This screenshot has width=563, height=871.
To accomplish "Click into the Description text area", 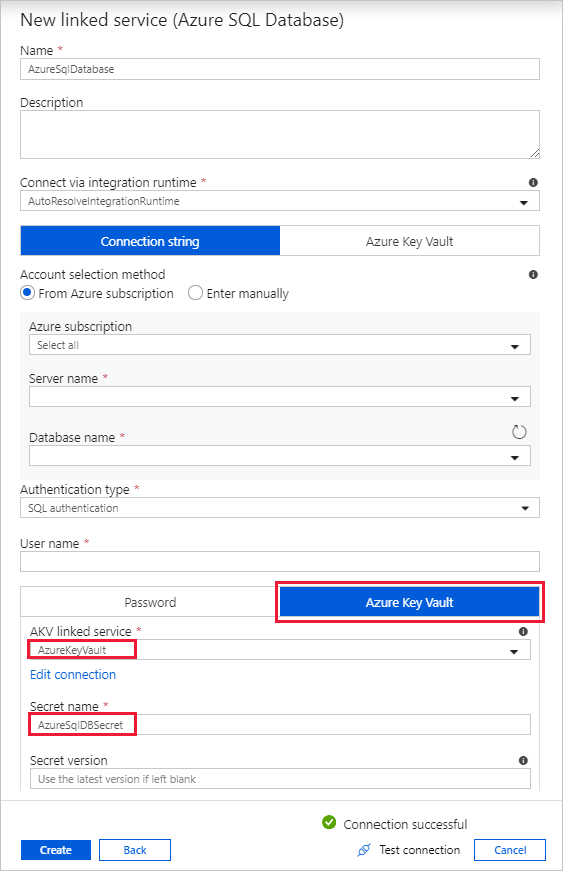I will click(280, 134).
